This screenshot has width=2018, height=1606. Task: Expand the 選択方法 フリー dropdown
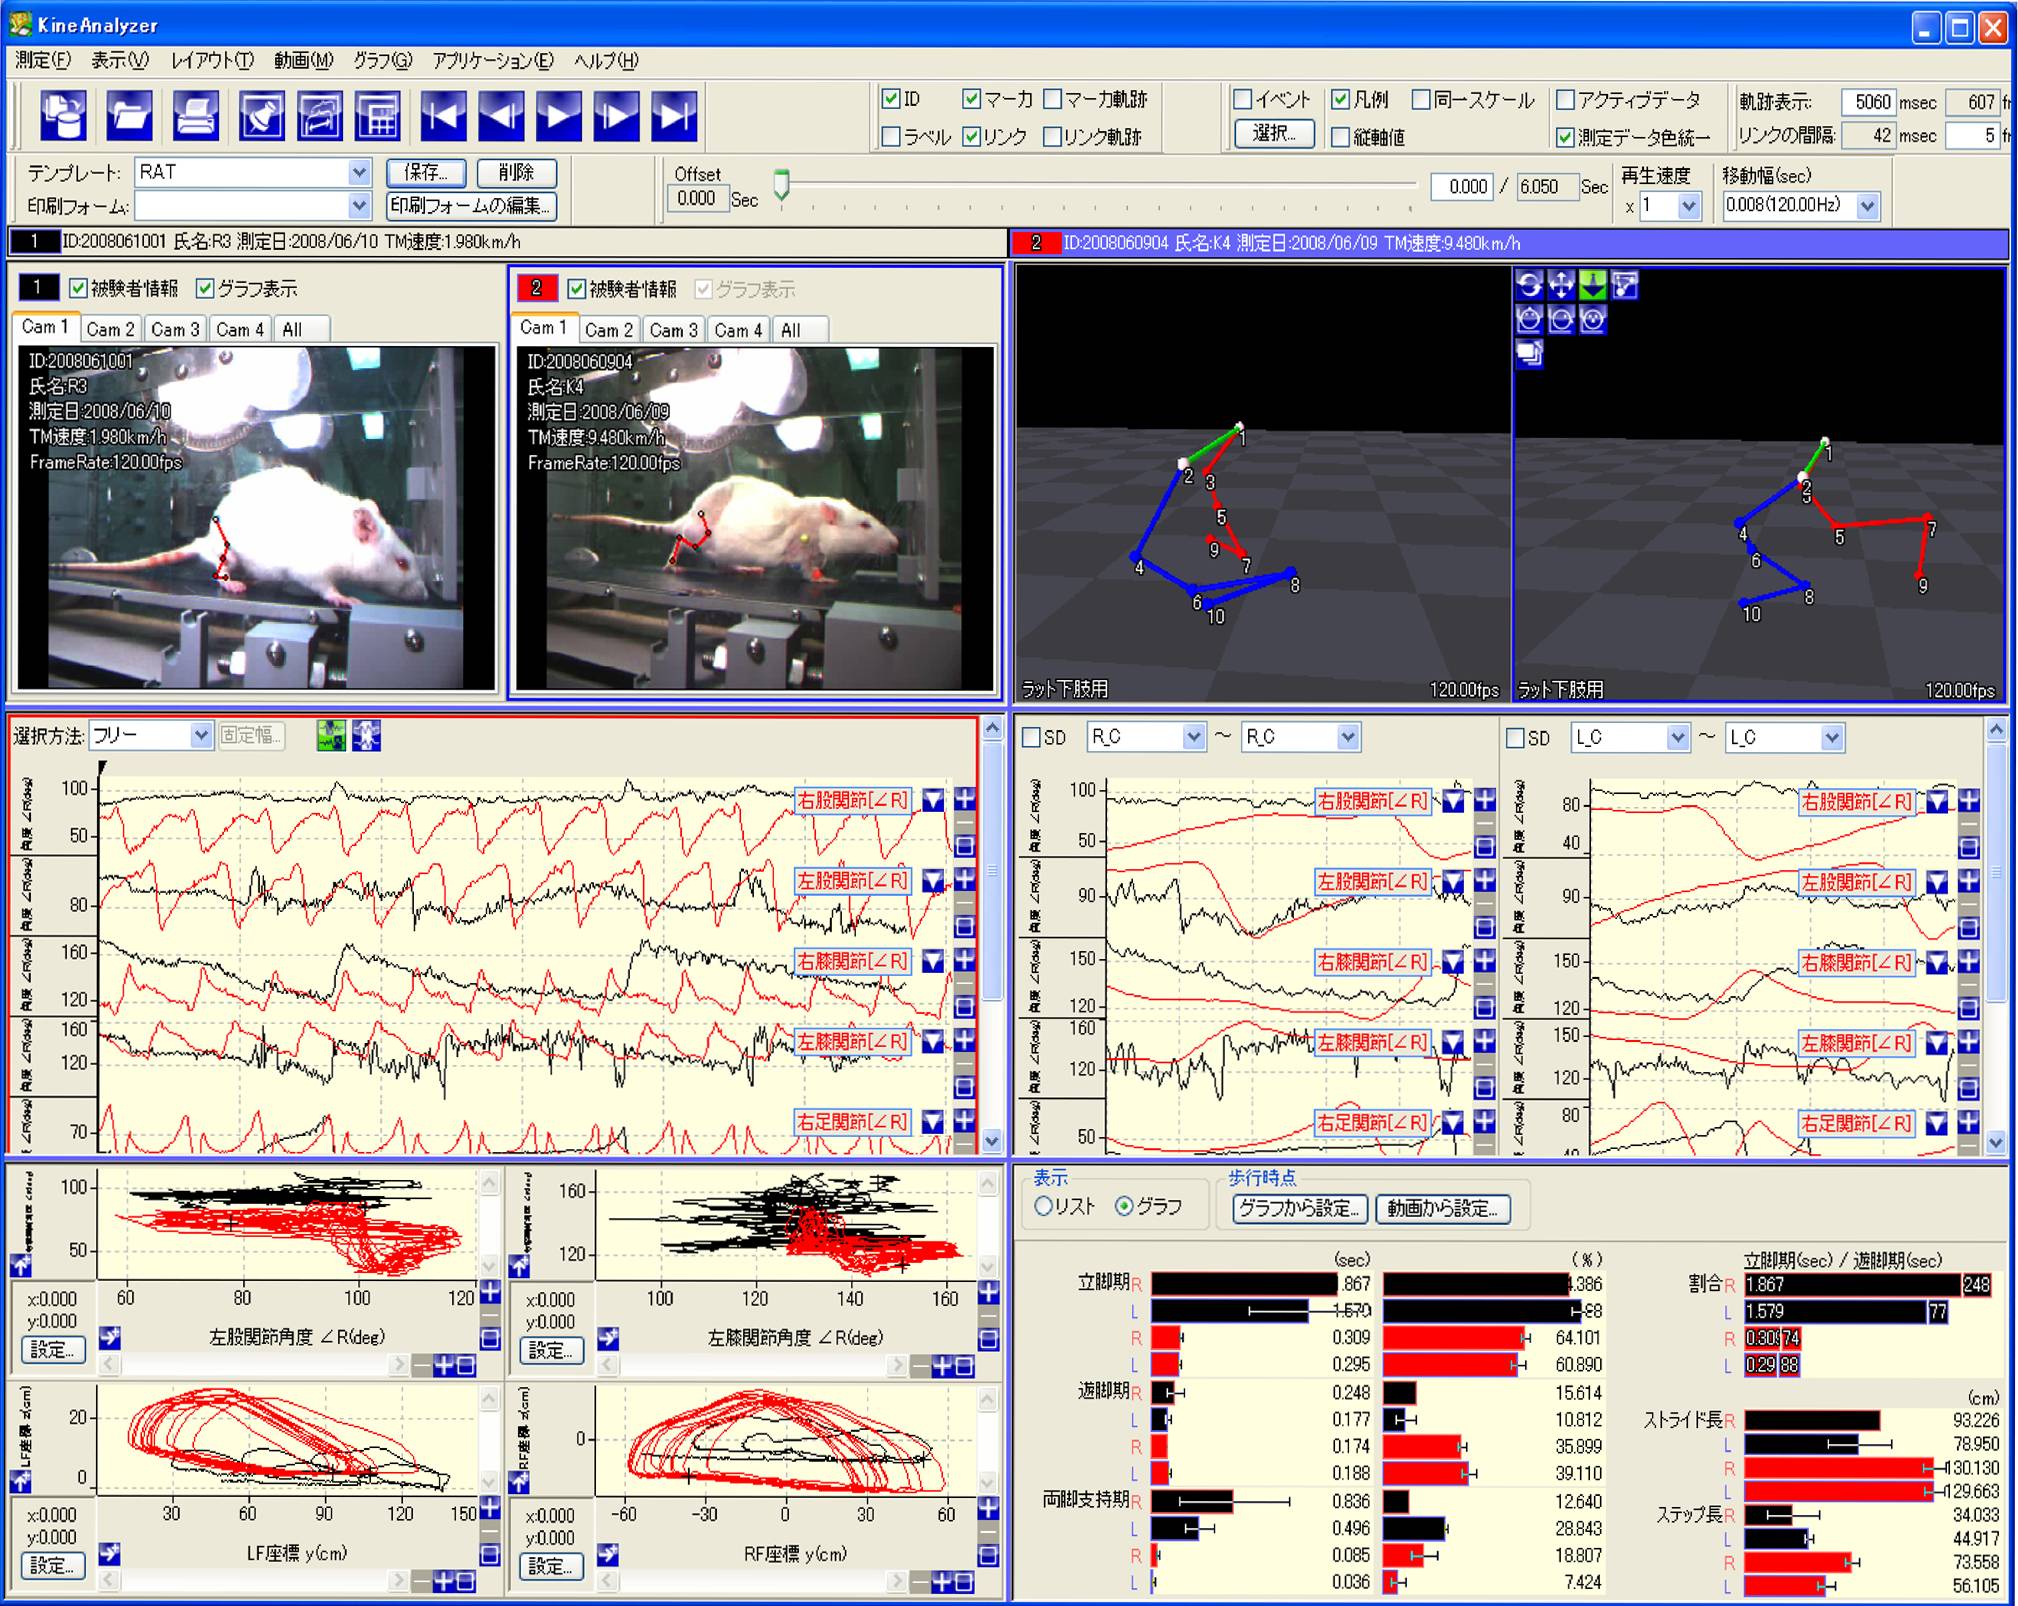tap(201, 736)
